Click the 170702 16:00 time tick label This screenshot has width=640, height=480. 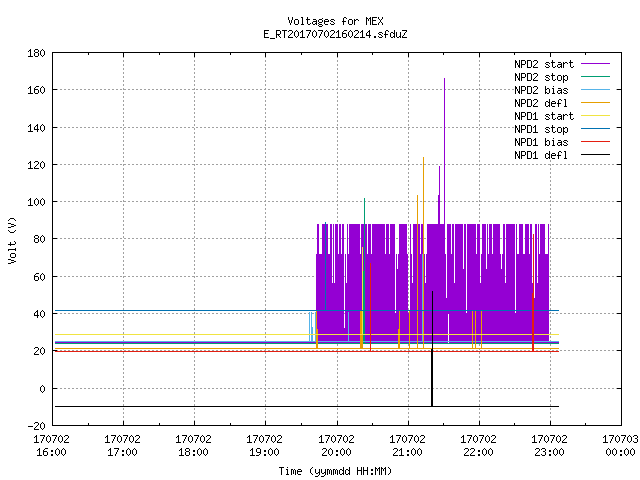(51, 445)
